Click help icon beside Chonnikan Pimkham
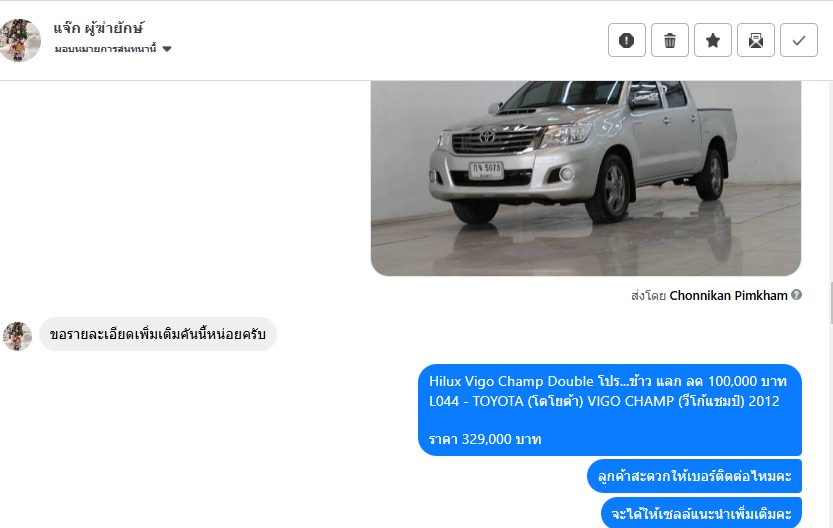 click(796, 295)
